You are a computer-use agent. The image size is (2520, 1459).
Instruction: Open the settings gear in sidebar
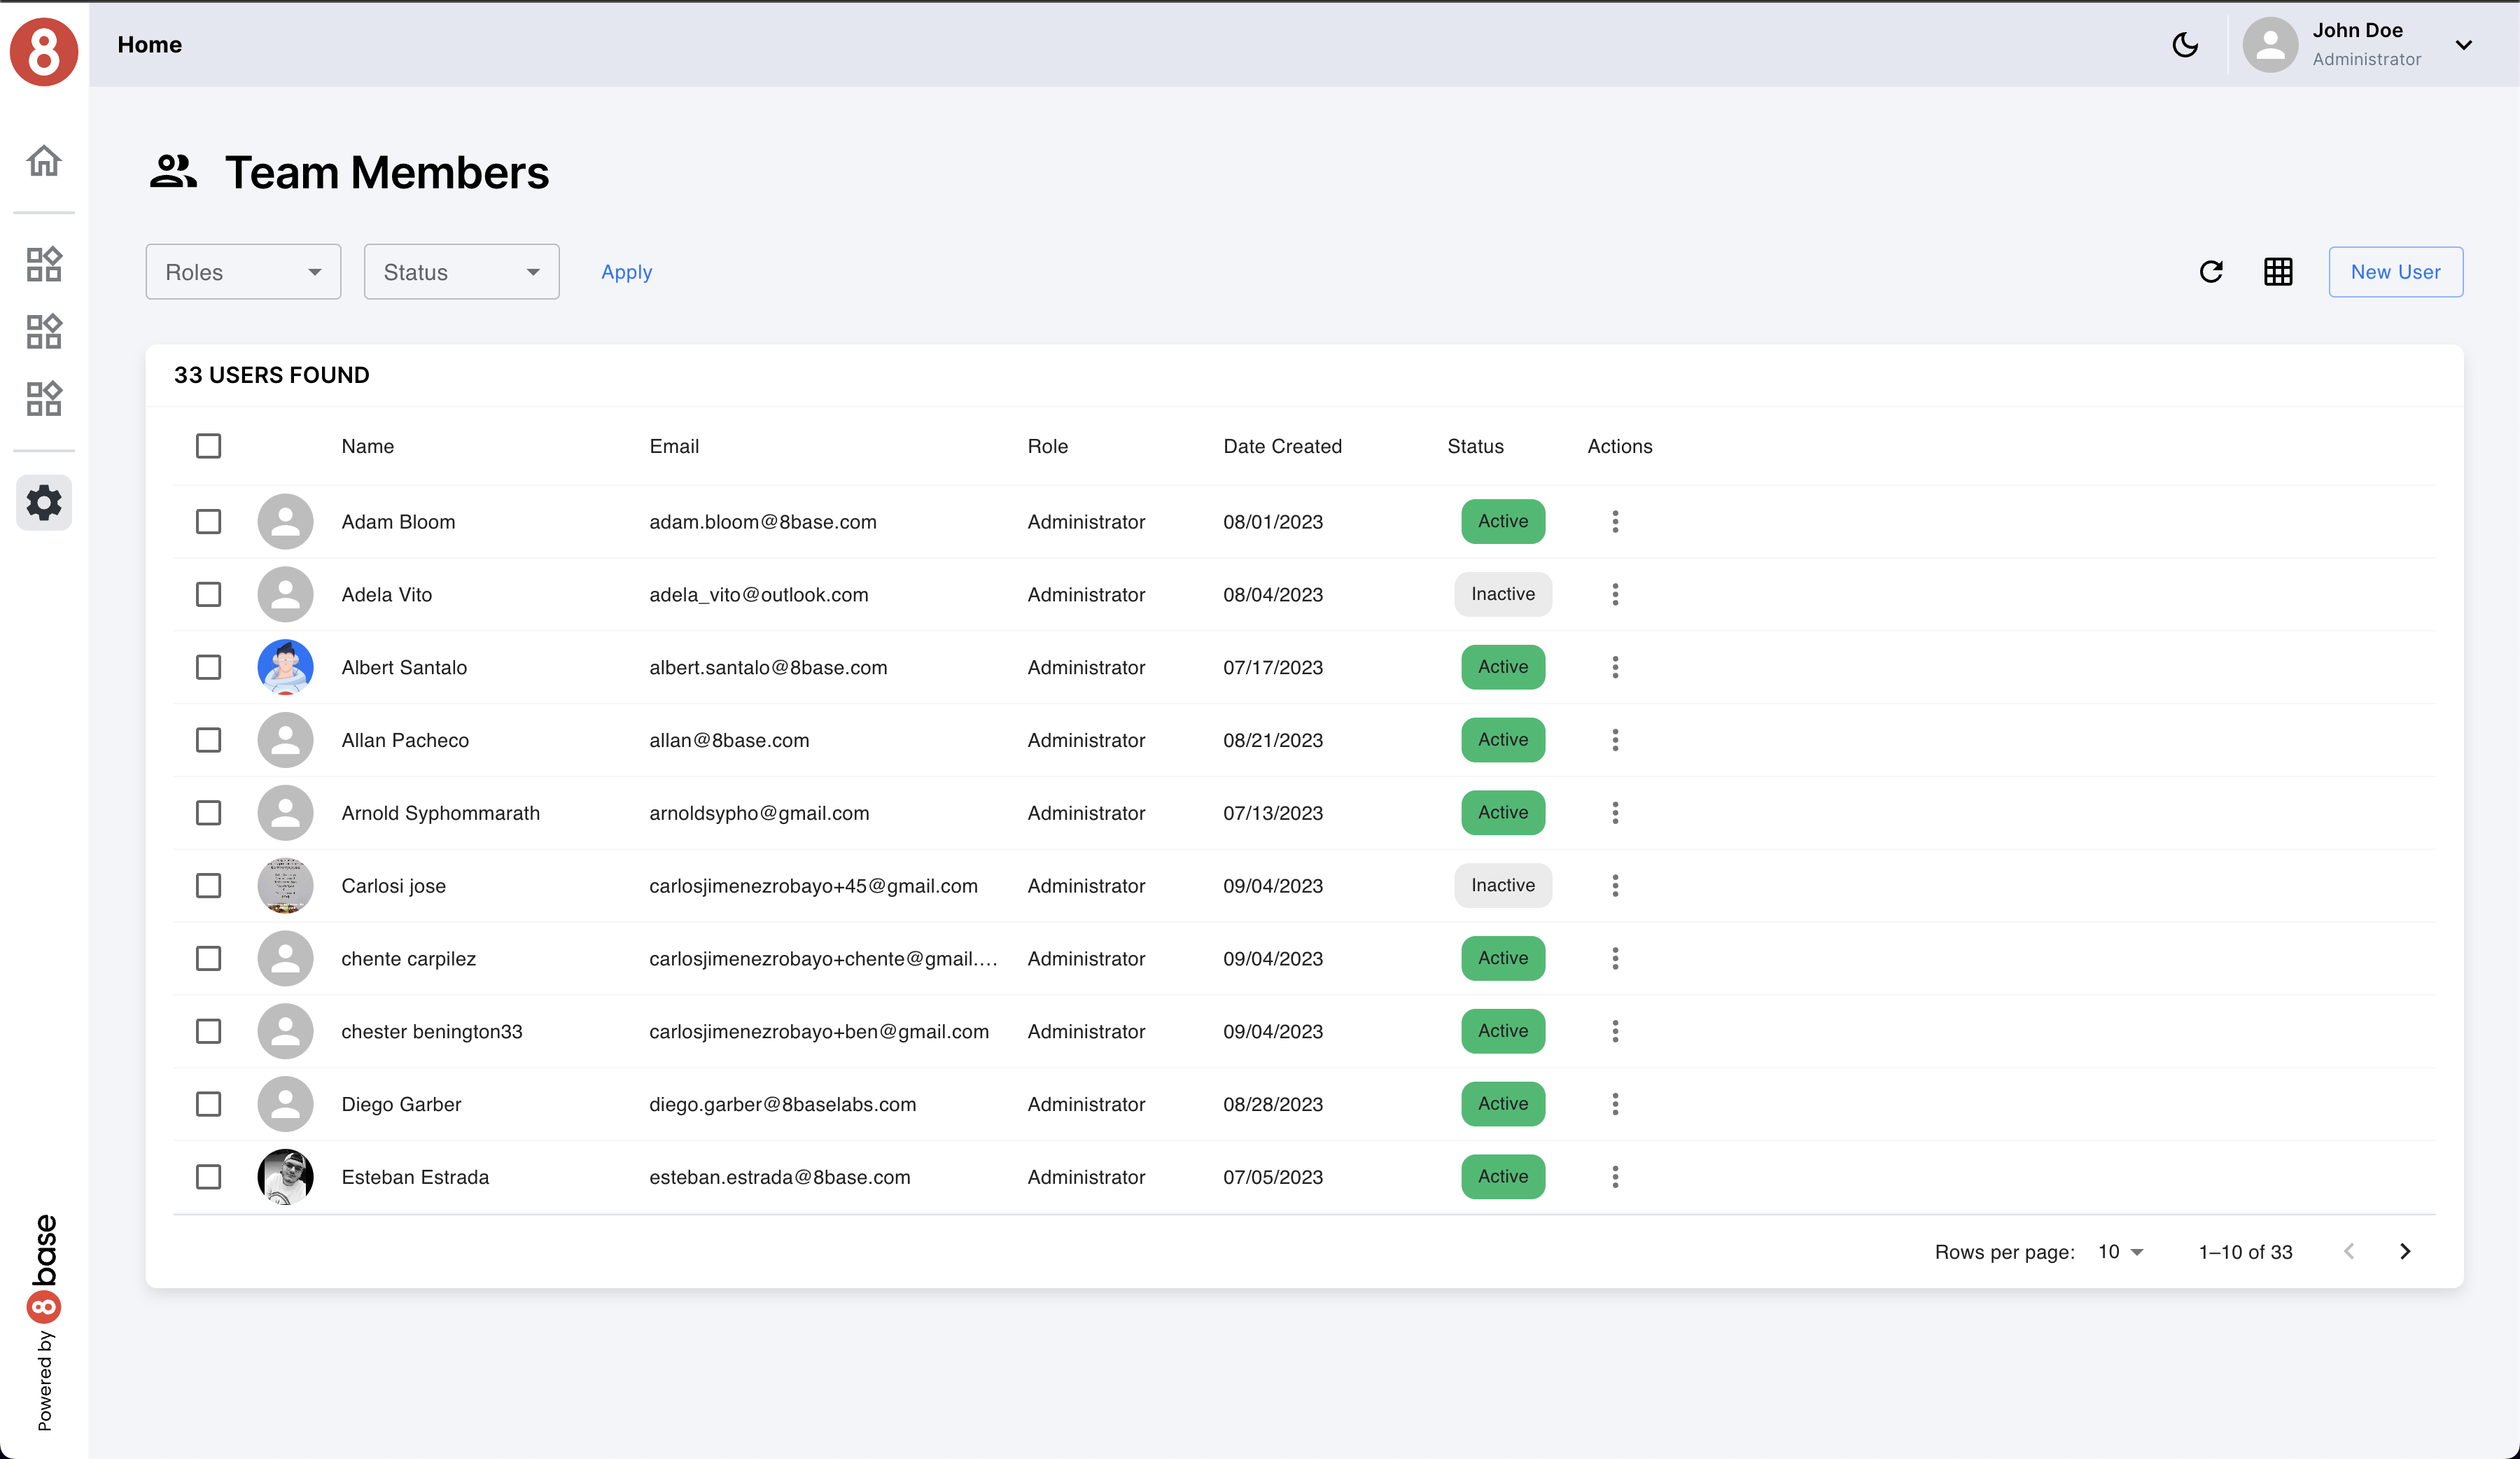43,502
